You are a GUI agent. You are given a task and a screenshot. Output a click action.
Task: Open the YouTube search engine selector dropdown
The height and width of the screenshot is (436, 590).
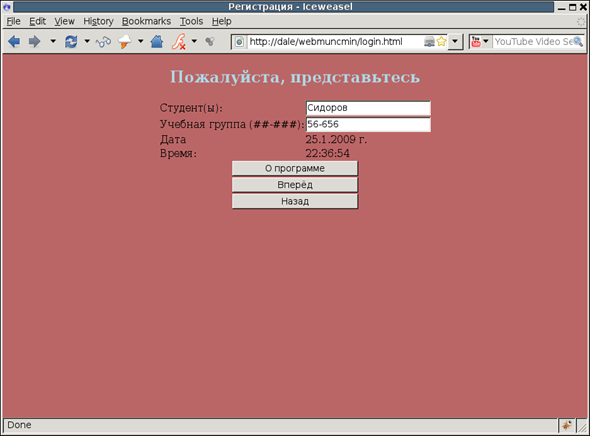click(x=486, y=41)
